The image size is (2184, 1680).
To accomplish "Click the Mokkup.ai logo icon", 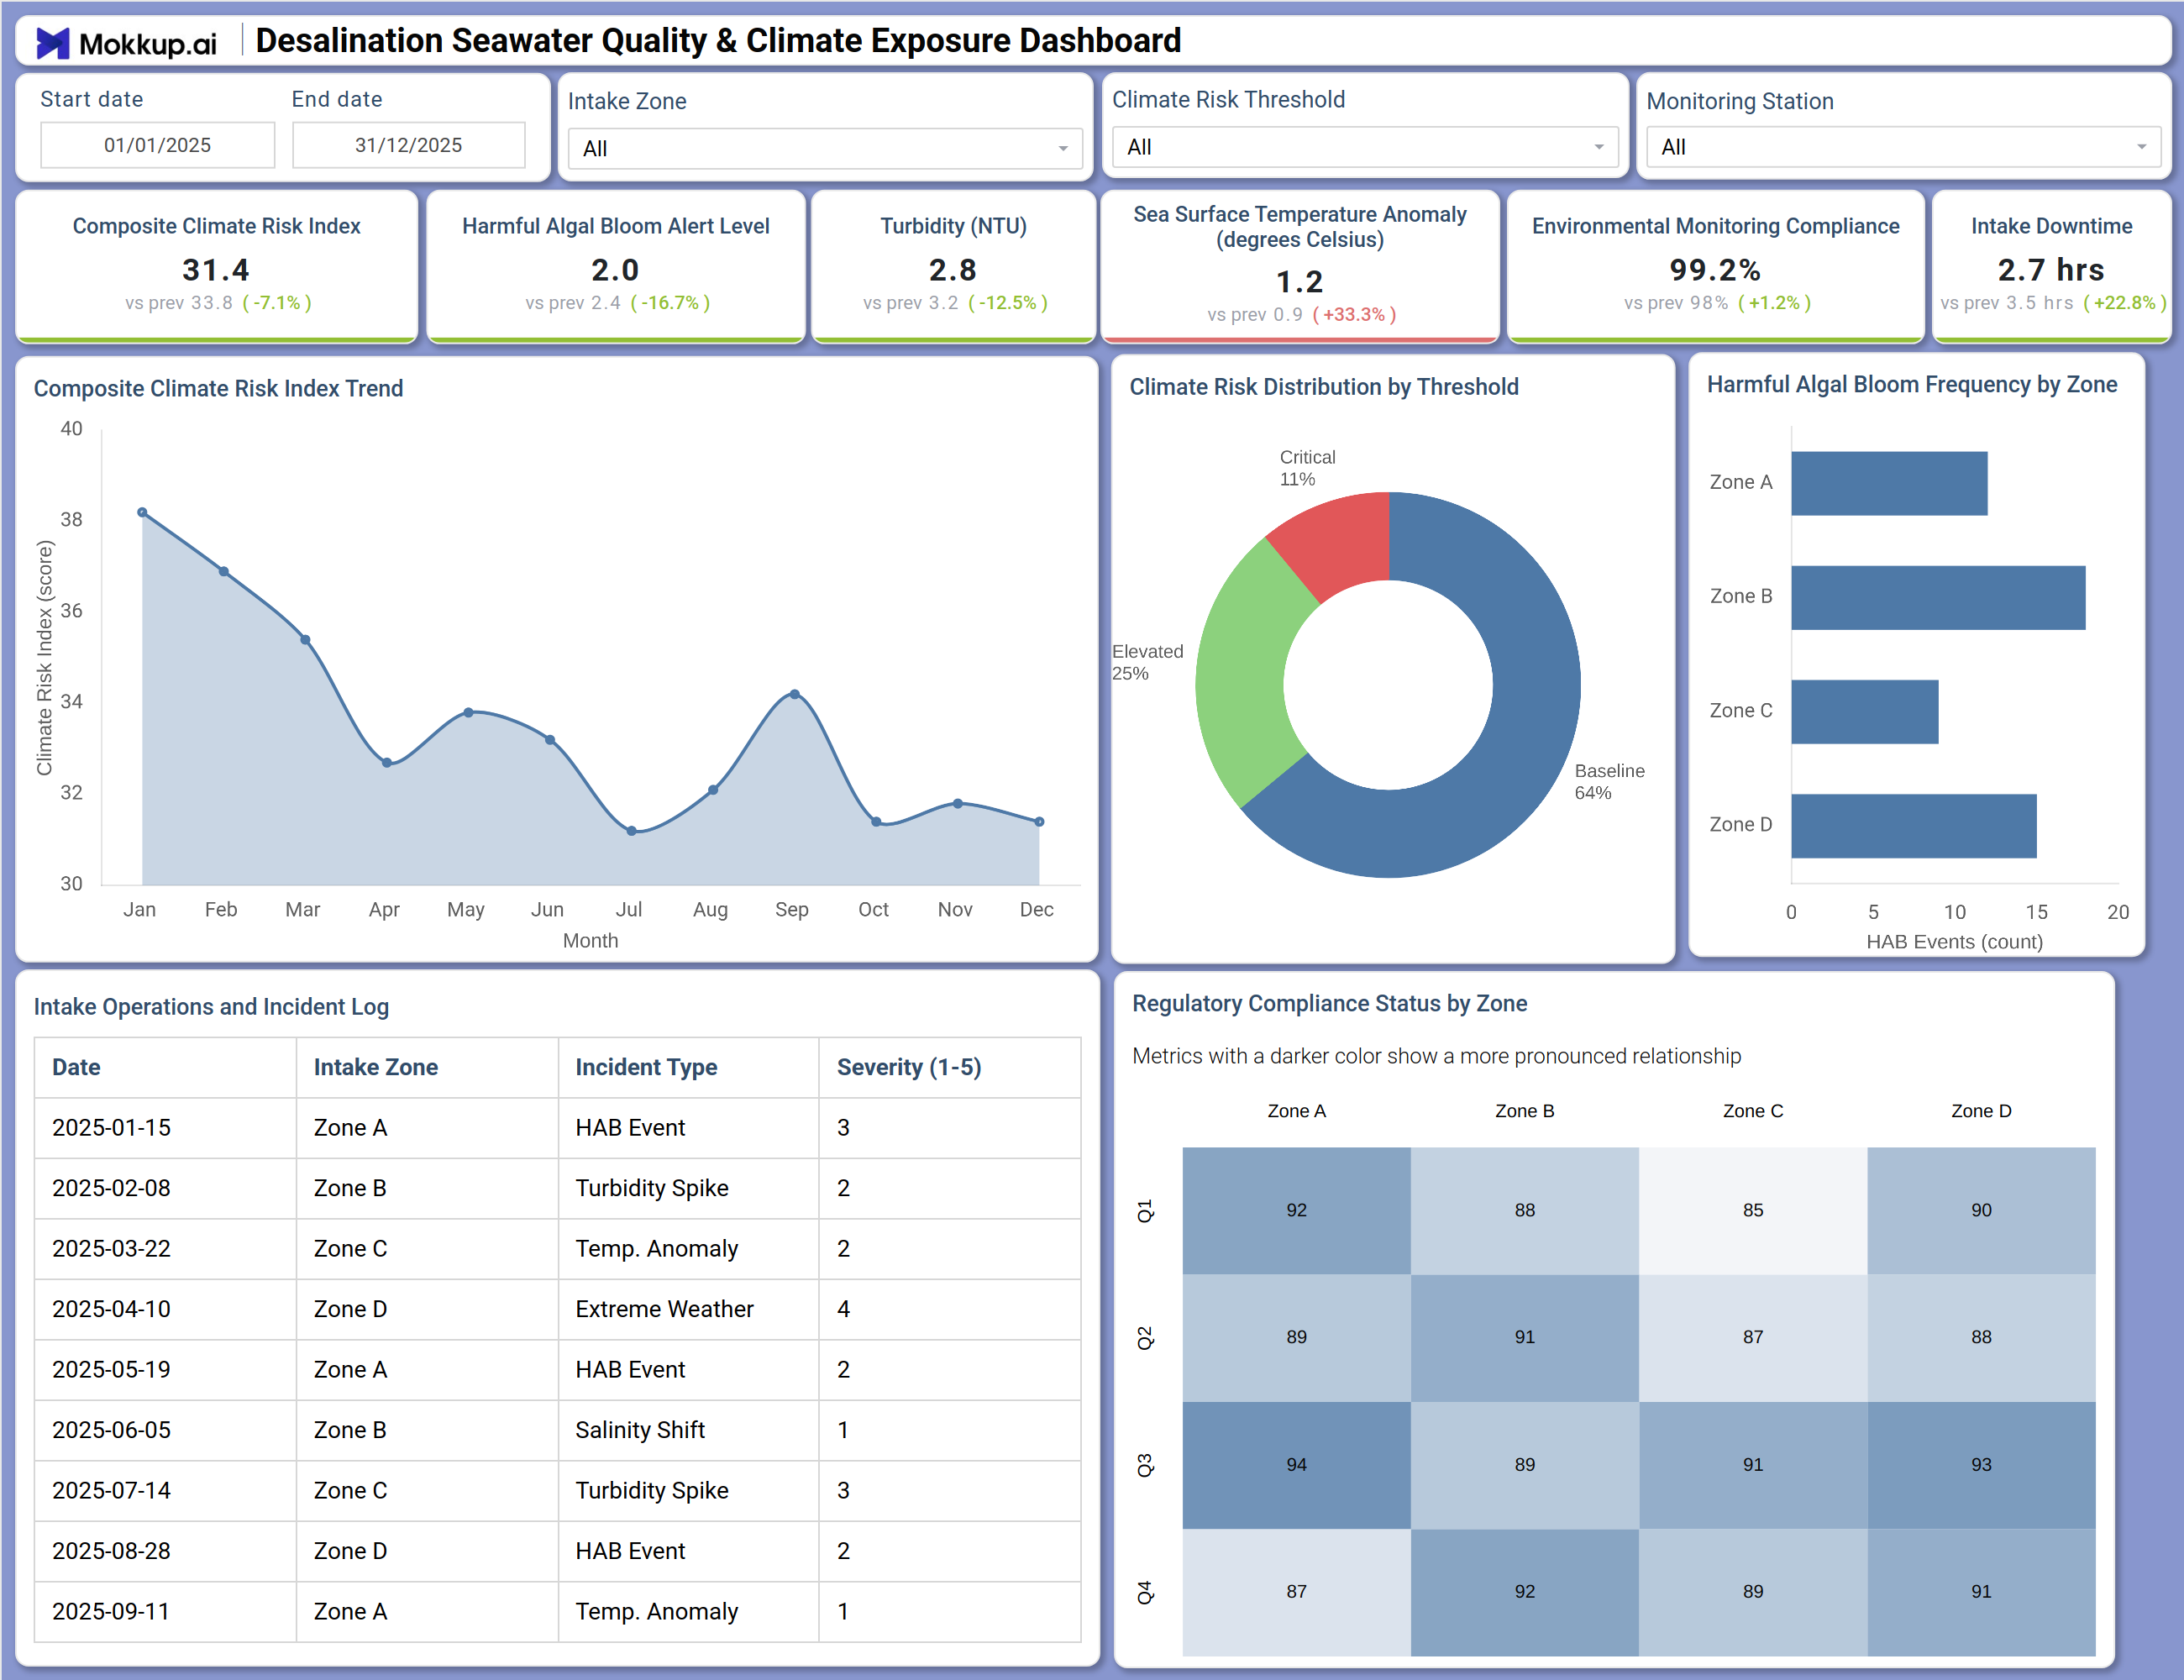I will 53,43.
